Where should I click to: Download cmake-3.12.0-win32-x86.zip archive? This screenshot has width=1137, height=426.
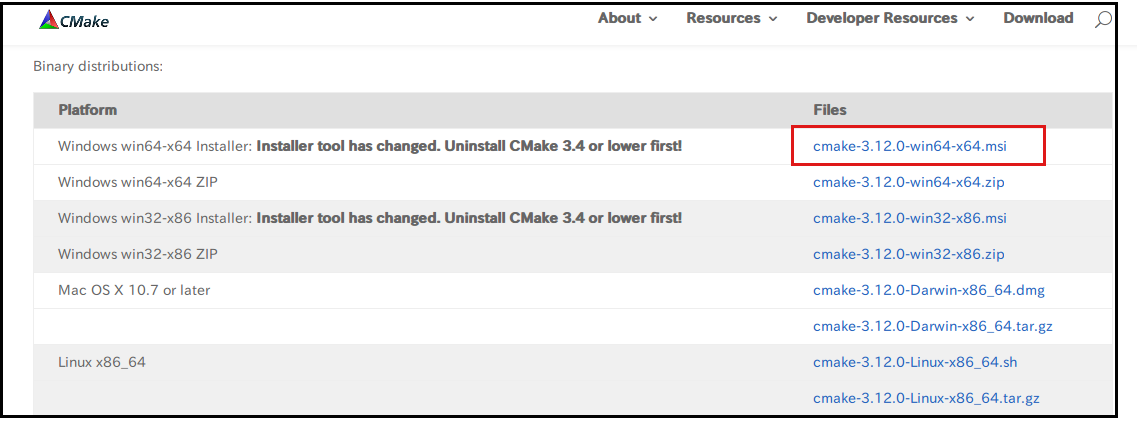(908, 254)
